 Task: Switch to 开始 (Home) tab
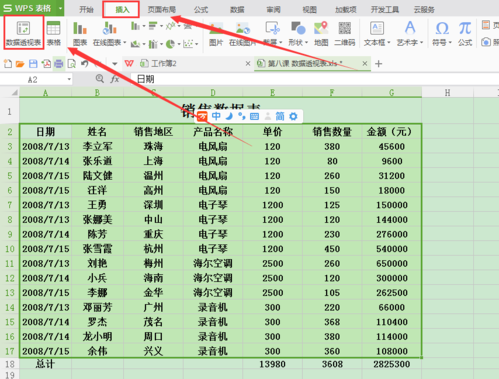[x=86, y=9]
